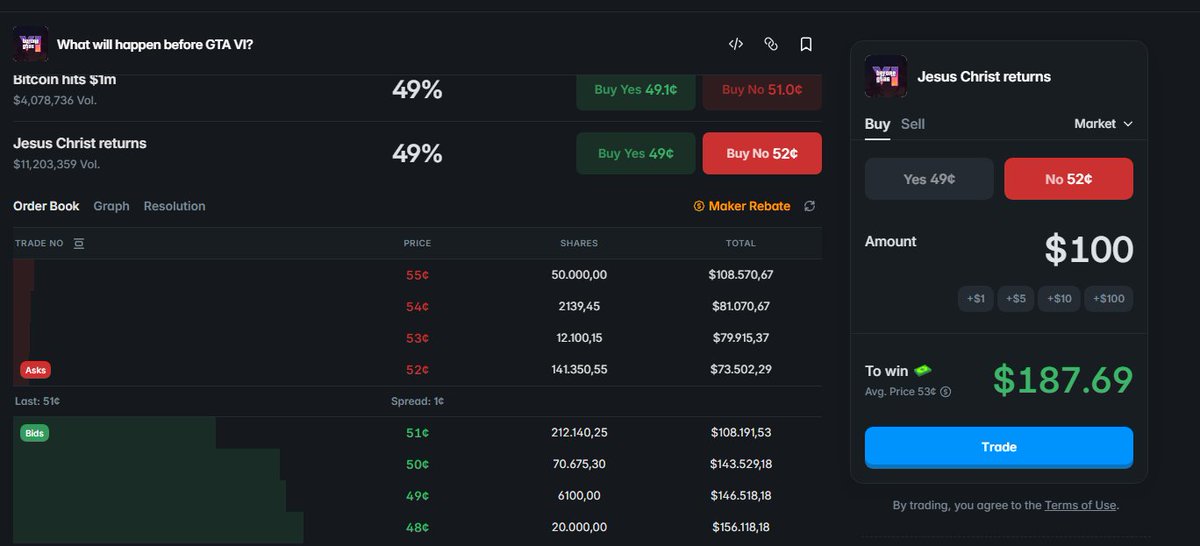
Task: Click the GTA VI market thumbnail in header
Action: point(30,44)
